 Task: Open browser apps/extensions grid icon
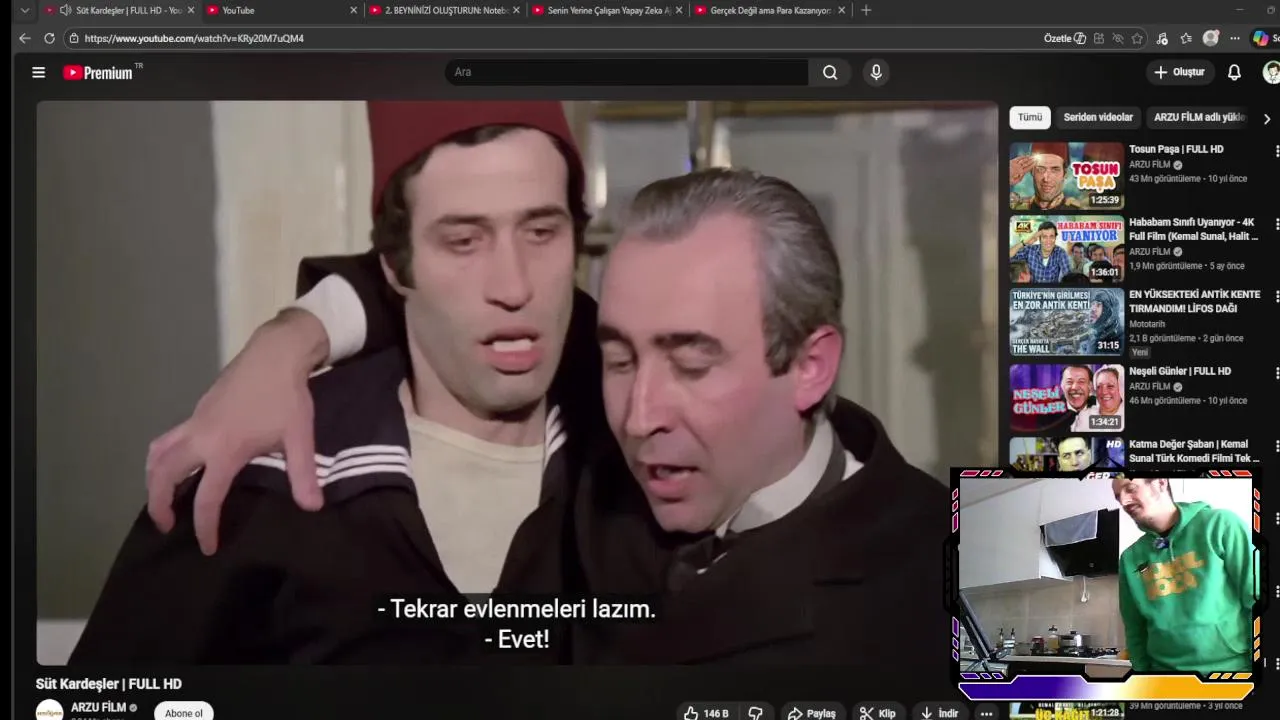pyautogui.click(x=1099, y=38)
